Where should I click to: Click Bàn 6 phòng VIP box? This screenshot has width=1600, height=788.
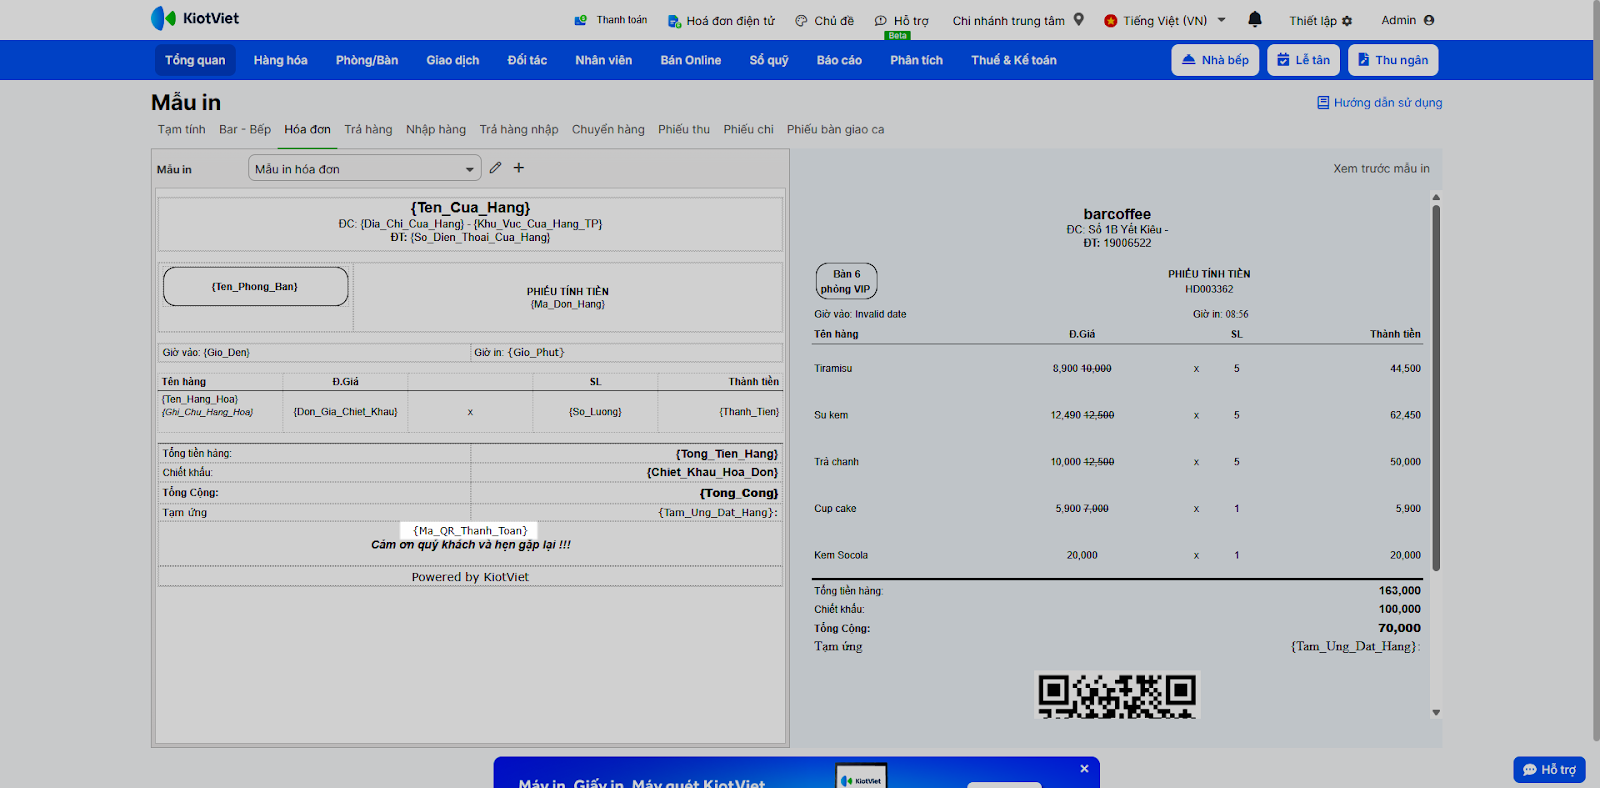tap(847, 281)
